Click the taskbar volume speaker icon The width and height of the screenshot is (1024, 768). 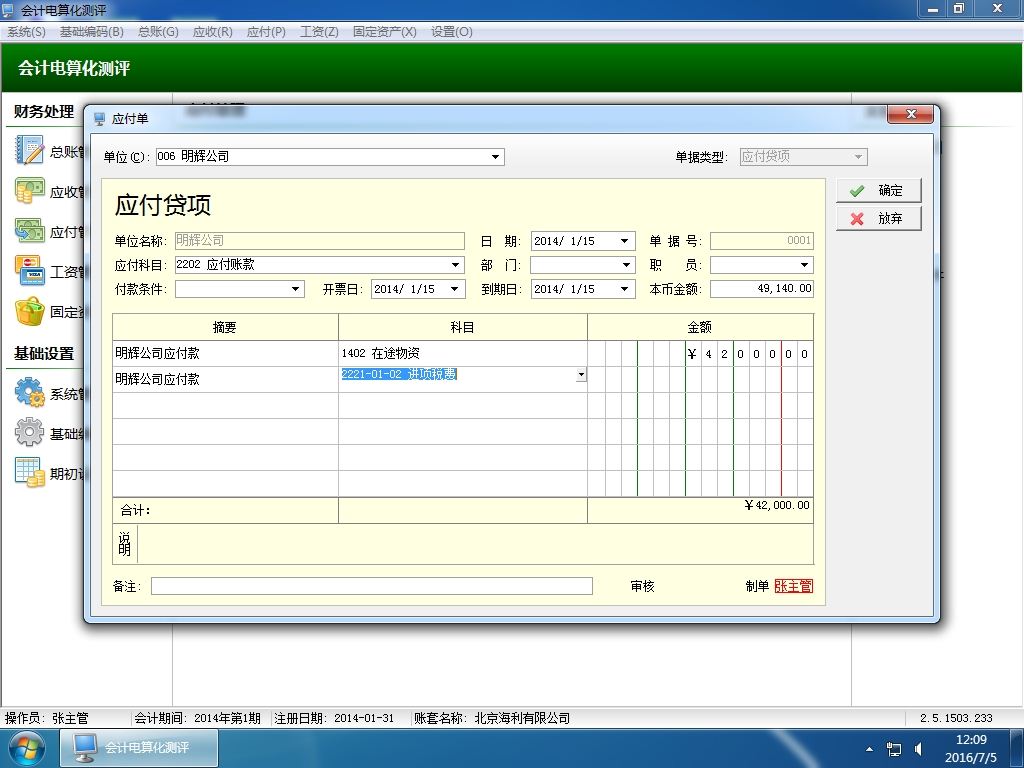pos(918,749)
